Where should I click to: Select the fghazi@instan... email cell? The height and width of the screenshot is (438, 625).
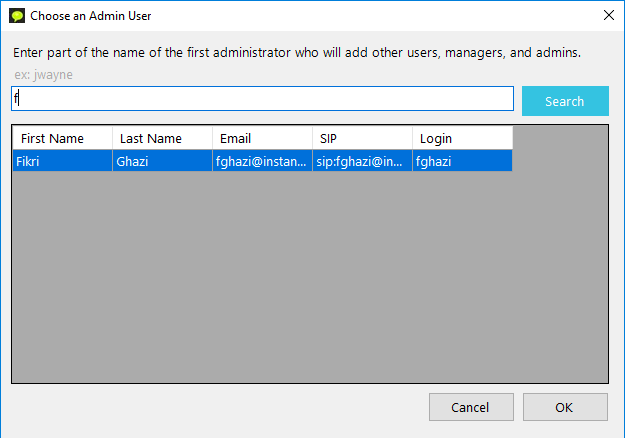coord(263,161)
